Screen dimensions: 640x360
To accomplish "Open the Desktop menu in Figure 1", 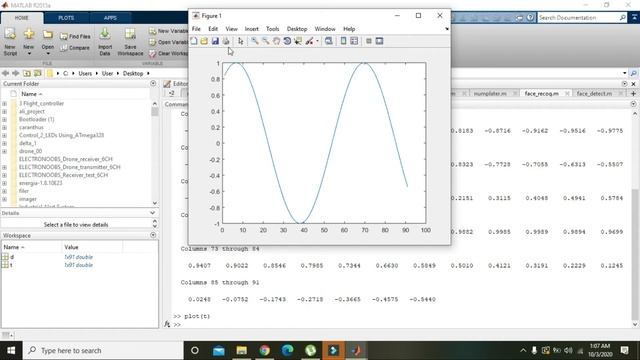I will (297, 29).
